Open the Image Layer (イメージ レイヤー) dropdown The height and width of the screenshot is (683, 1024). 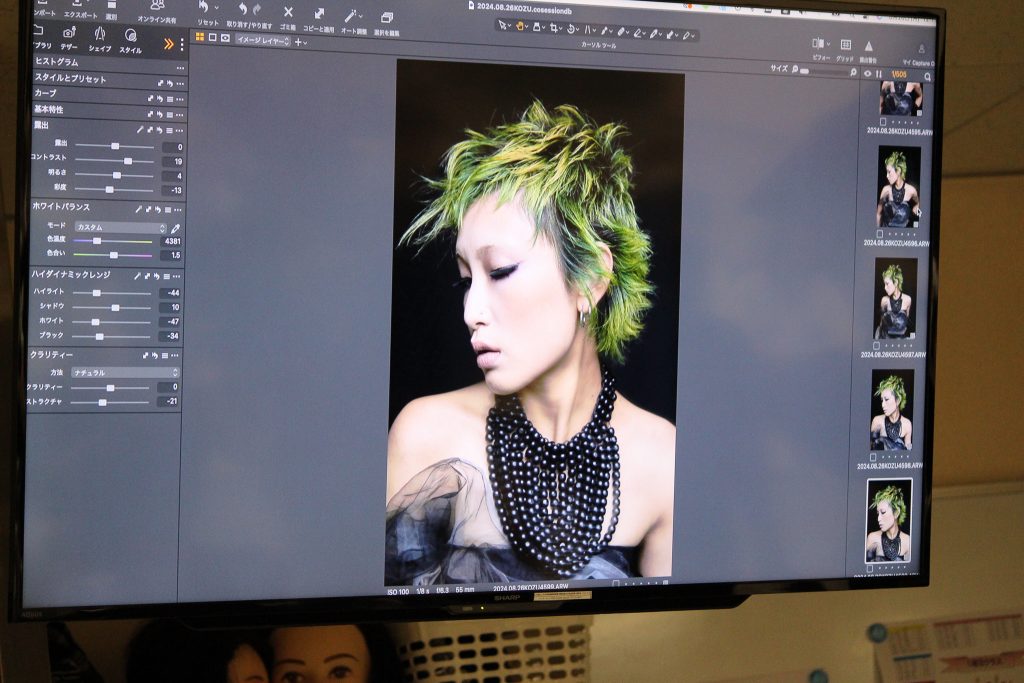click(x=263, y=40)
